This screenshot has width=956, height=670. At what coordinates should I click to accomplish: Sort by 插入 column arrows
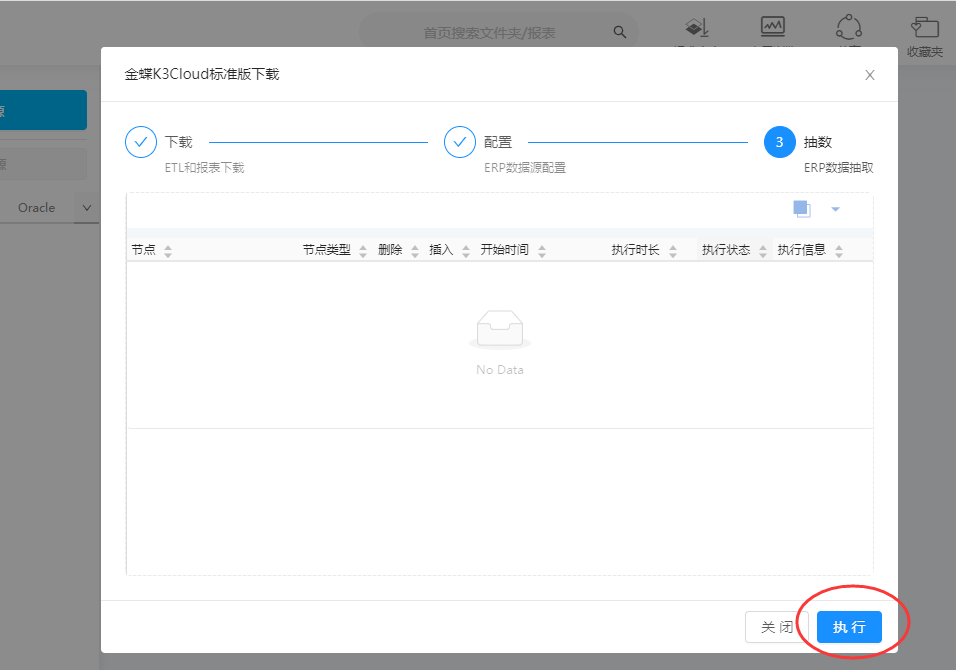coord(466,251)
